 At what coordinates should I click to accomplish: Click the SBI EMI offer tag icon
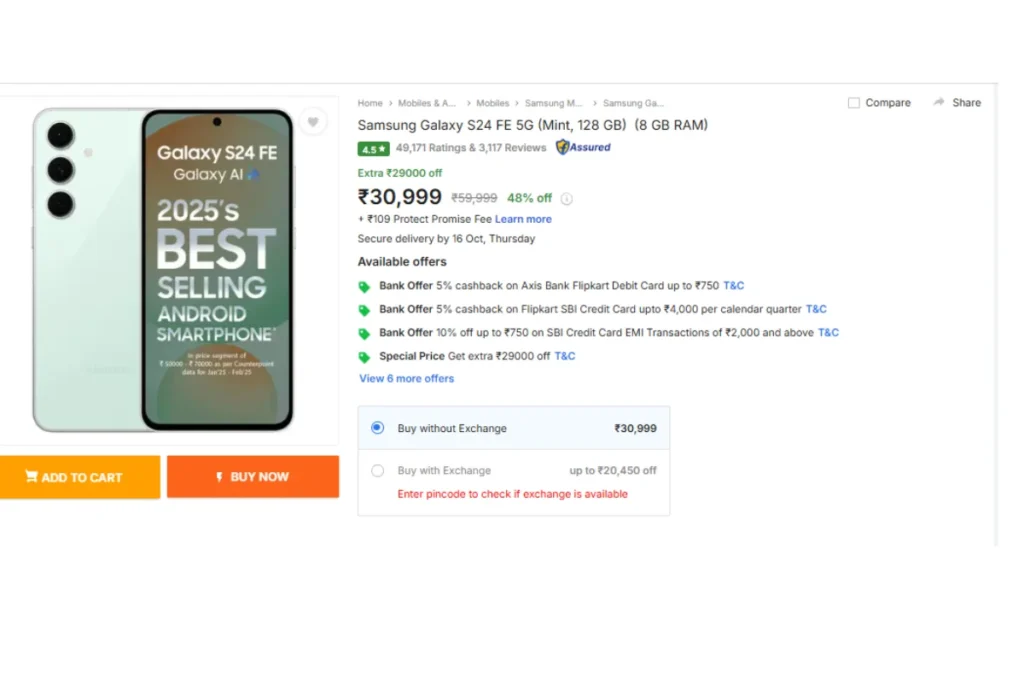tap(364, 333)
